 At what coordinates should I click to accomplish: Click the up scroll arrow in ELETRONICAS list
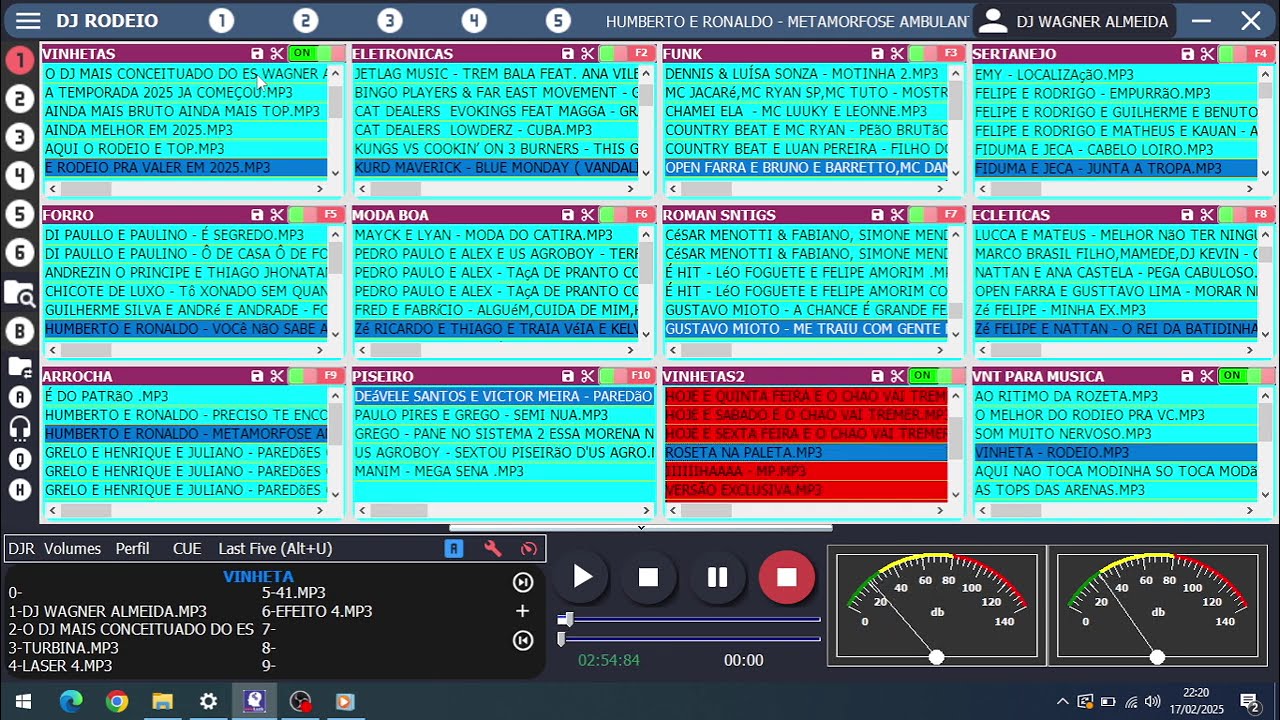[645, 73]
